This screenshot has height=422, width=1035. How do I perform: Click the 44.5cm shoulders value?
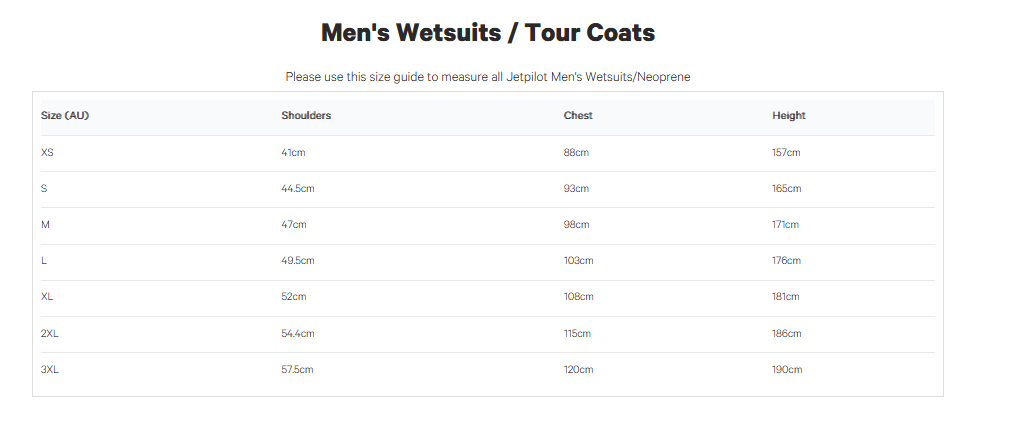[x=298, y=189]
